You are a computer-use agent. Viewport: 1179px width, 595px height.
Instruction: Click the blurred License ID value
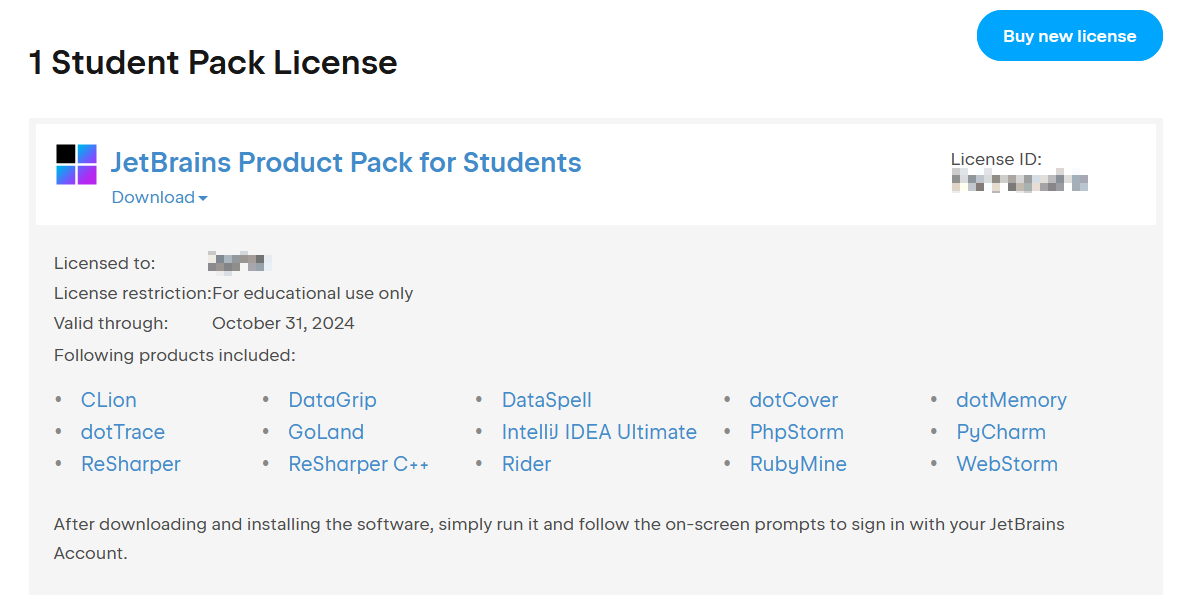1018,182
